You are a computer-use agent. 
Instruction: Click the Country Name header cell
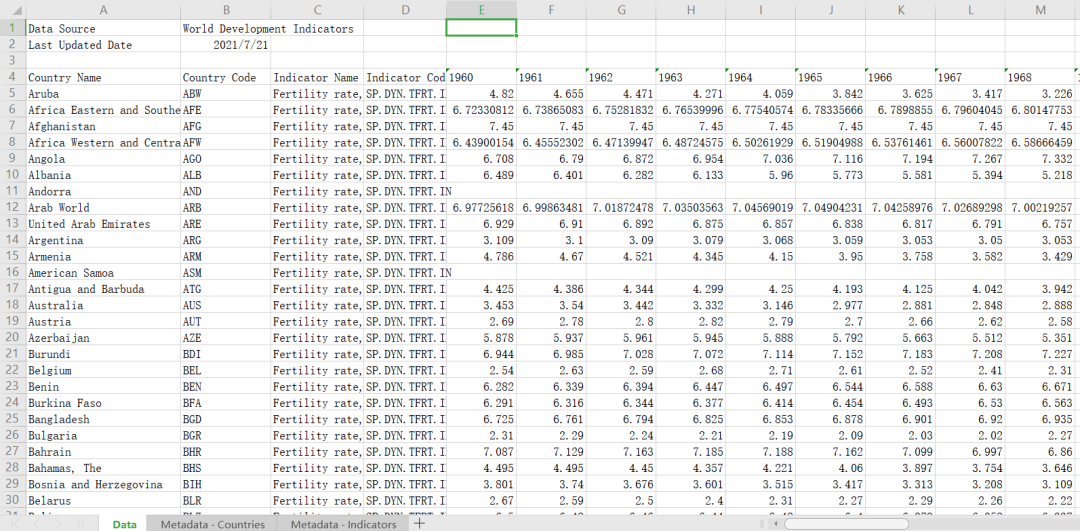(x=65, y=78)
